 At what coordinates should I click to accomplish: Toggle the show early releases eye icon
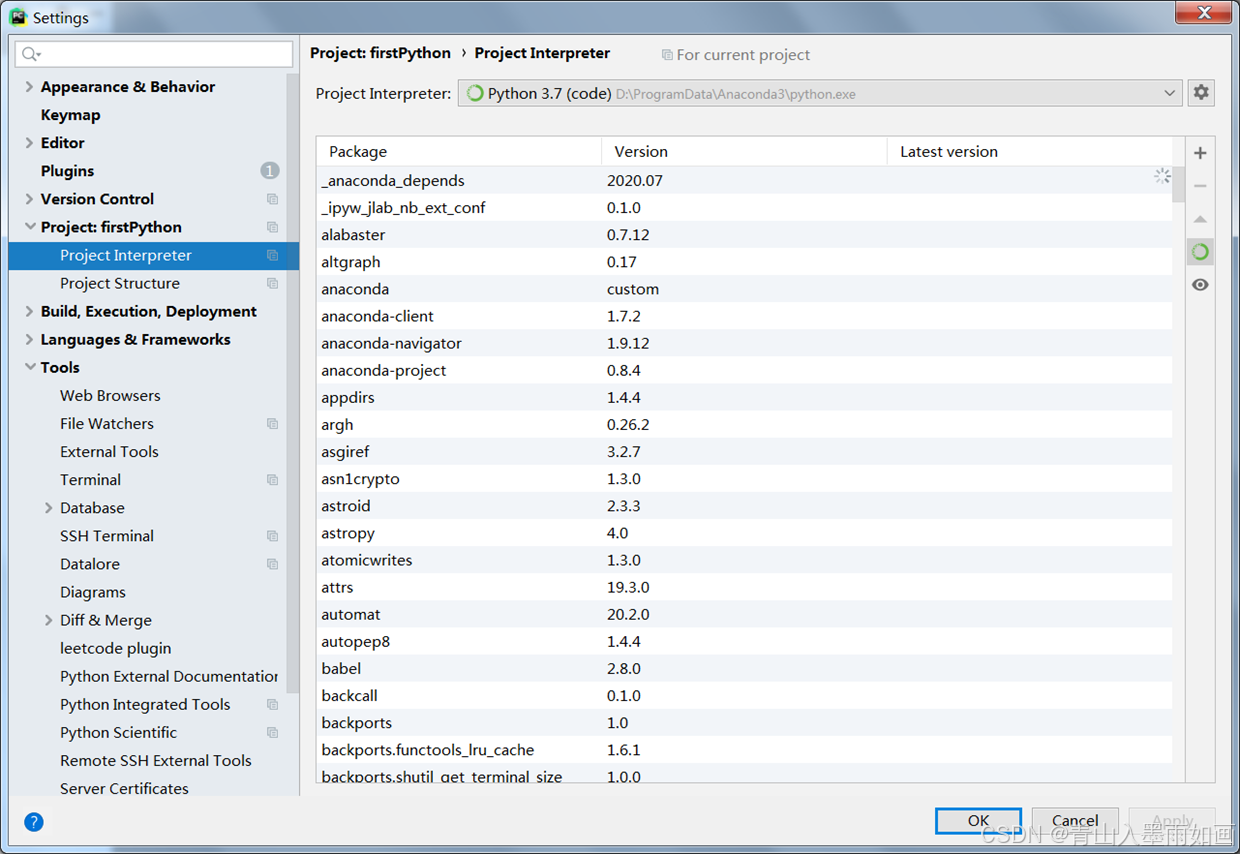click(1200, 285)
